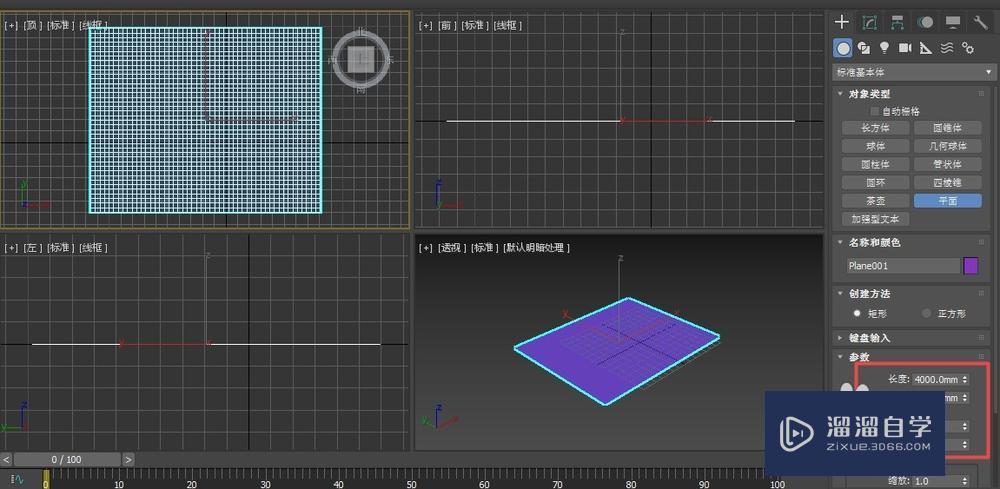Viewport: 1000px width, 489px height.
Task: Open the Modify command panel tab
Action: pos(869,22)
